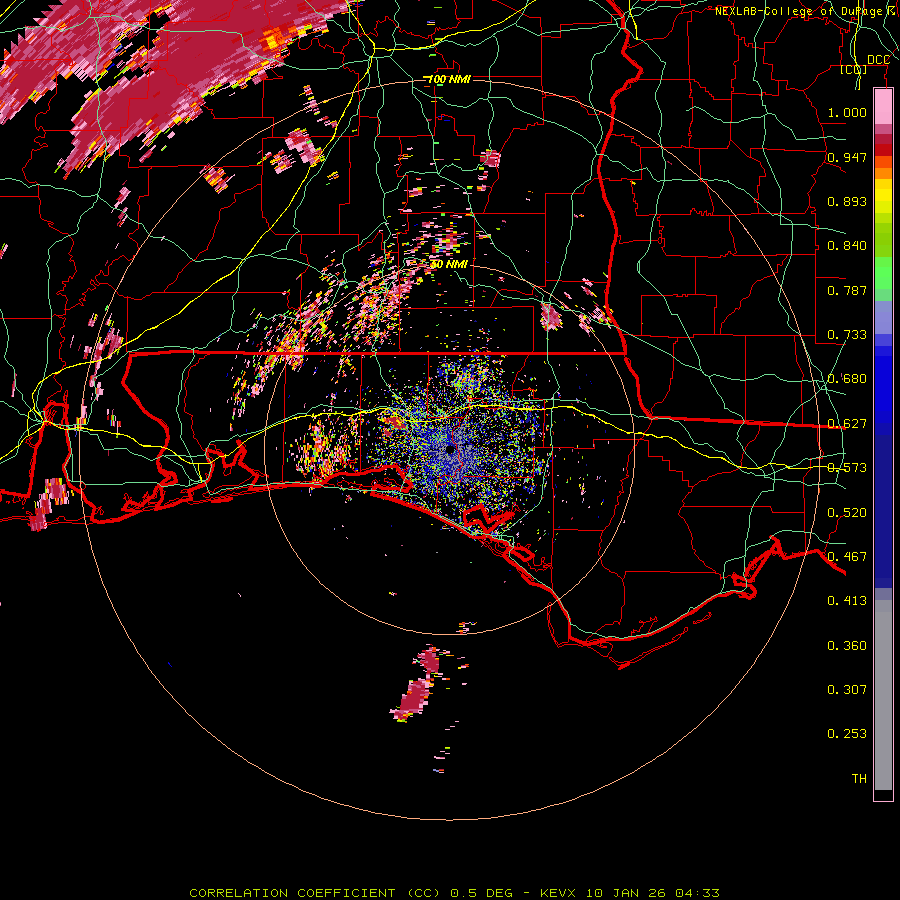Click the [CC] label above color bar
This screenshot has width=900, height=900.
click(x=854, y=69)
